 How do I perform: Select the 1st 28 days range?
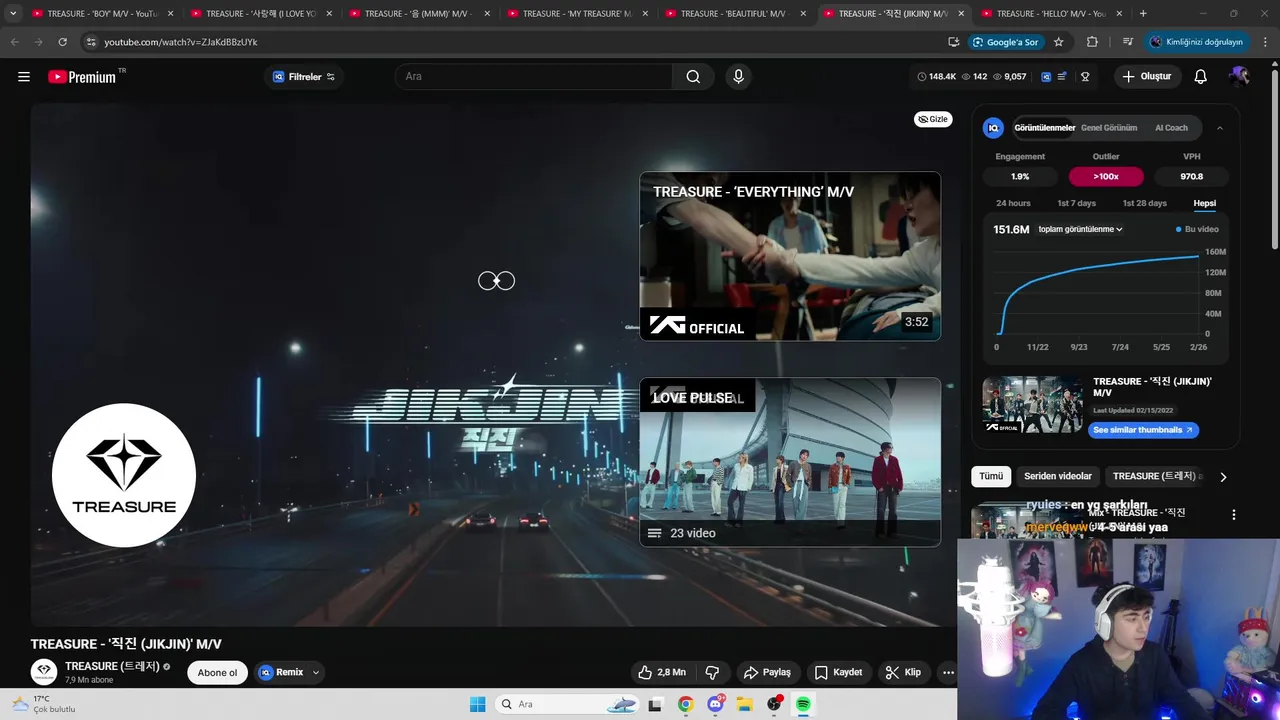pos(1144,203)
